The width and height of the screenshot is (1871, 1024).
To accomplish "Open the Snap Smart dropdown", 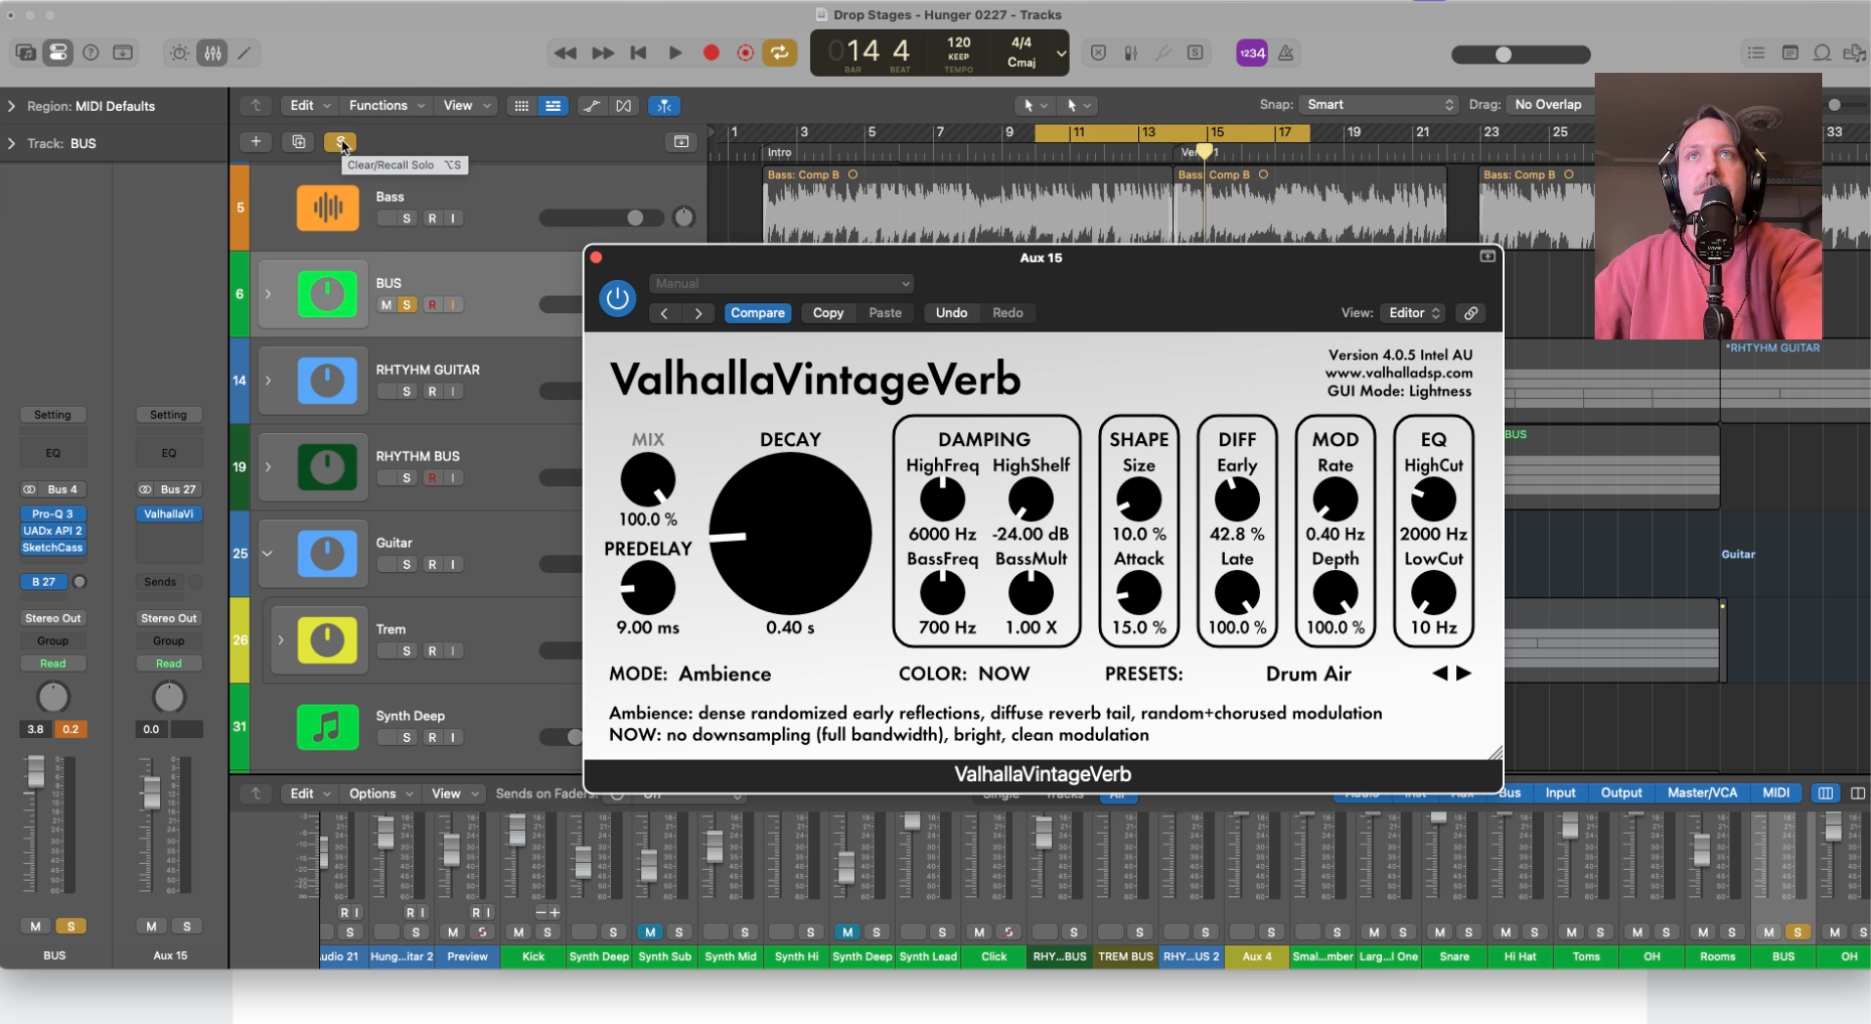I will [x=1378, y=105].
